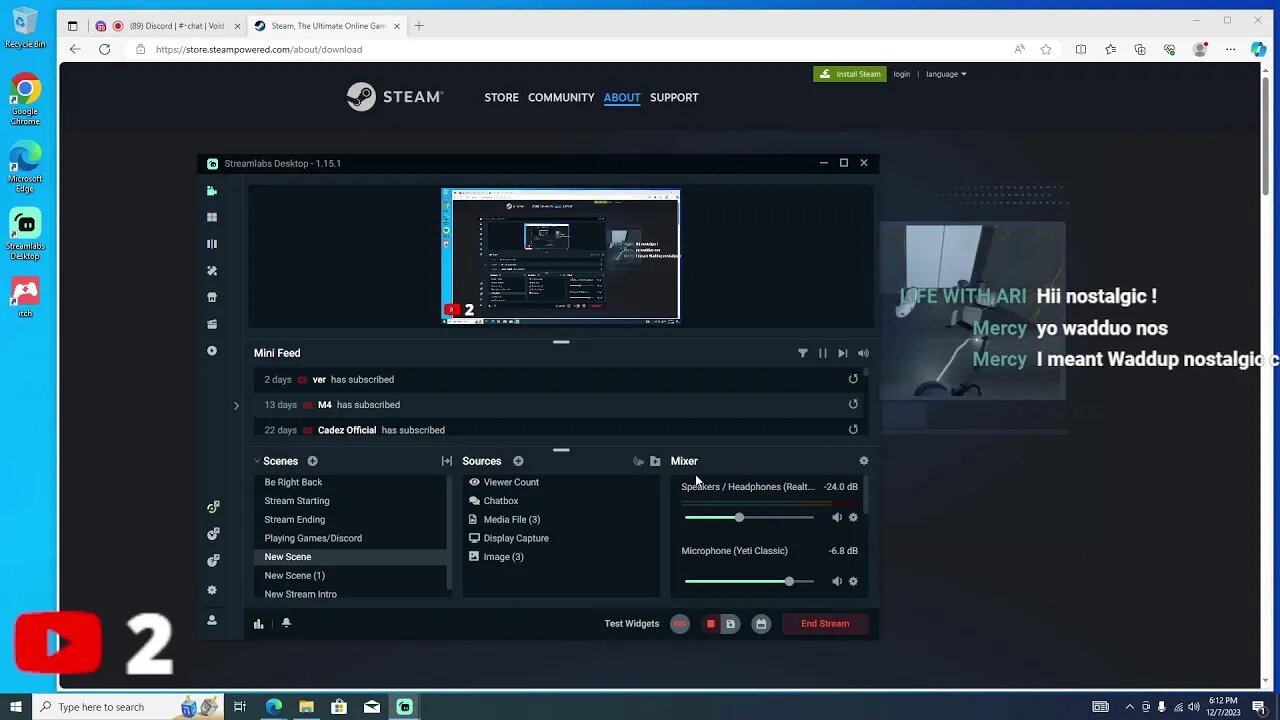
Task: Open scene transitions icon beside Scenes
Action: (446, 461)
